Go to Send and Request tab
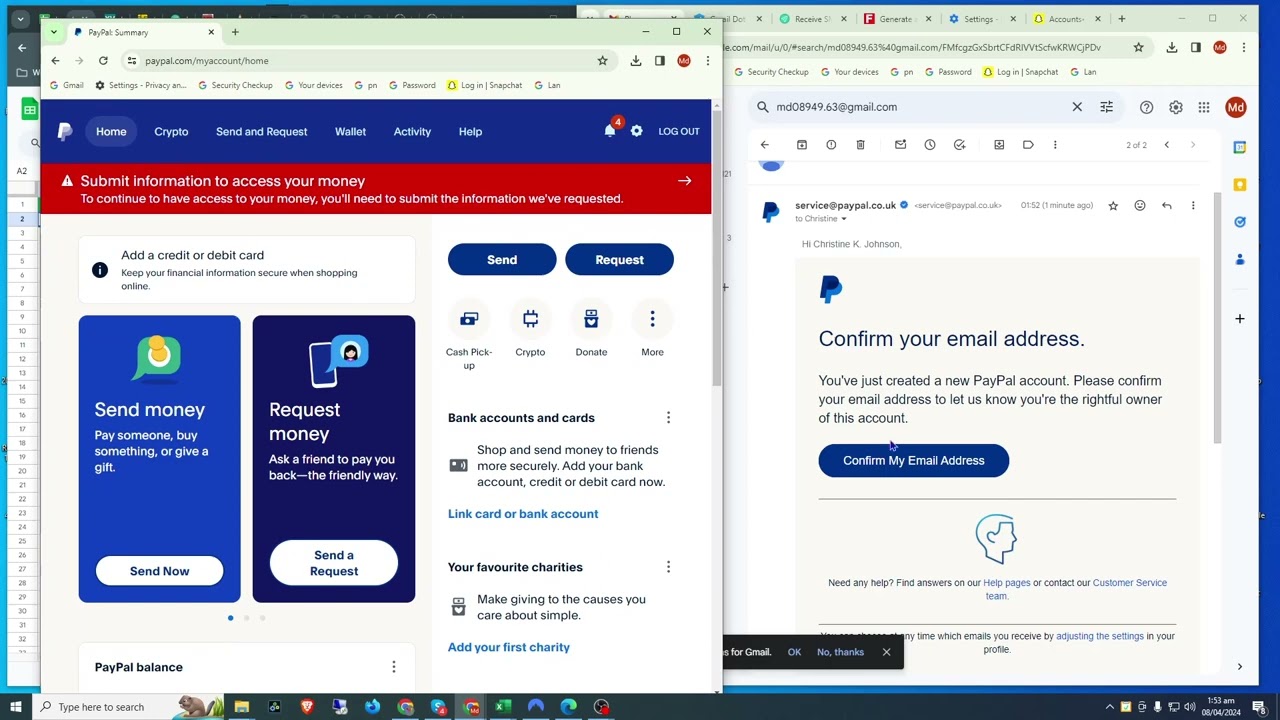This screenshot has width=1280, height=720. click(x=261, y=131)
